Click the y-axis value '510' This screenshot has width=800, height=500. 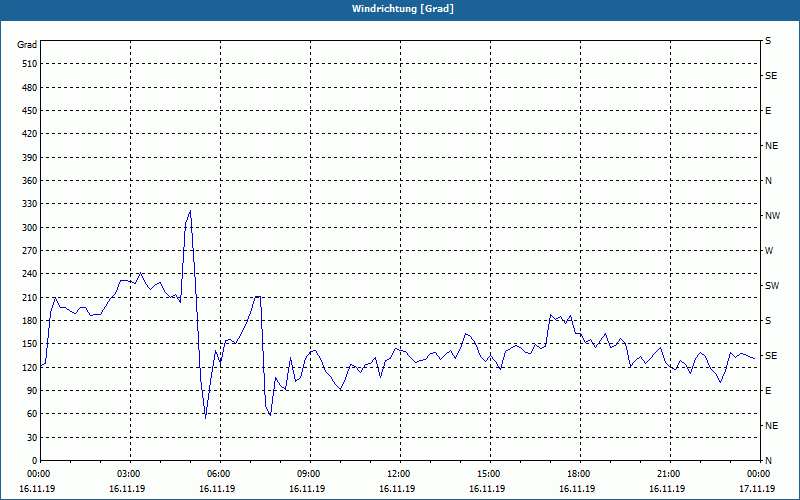[x=30, y=64]
